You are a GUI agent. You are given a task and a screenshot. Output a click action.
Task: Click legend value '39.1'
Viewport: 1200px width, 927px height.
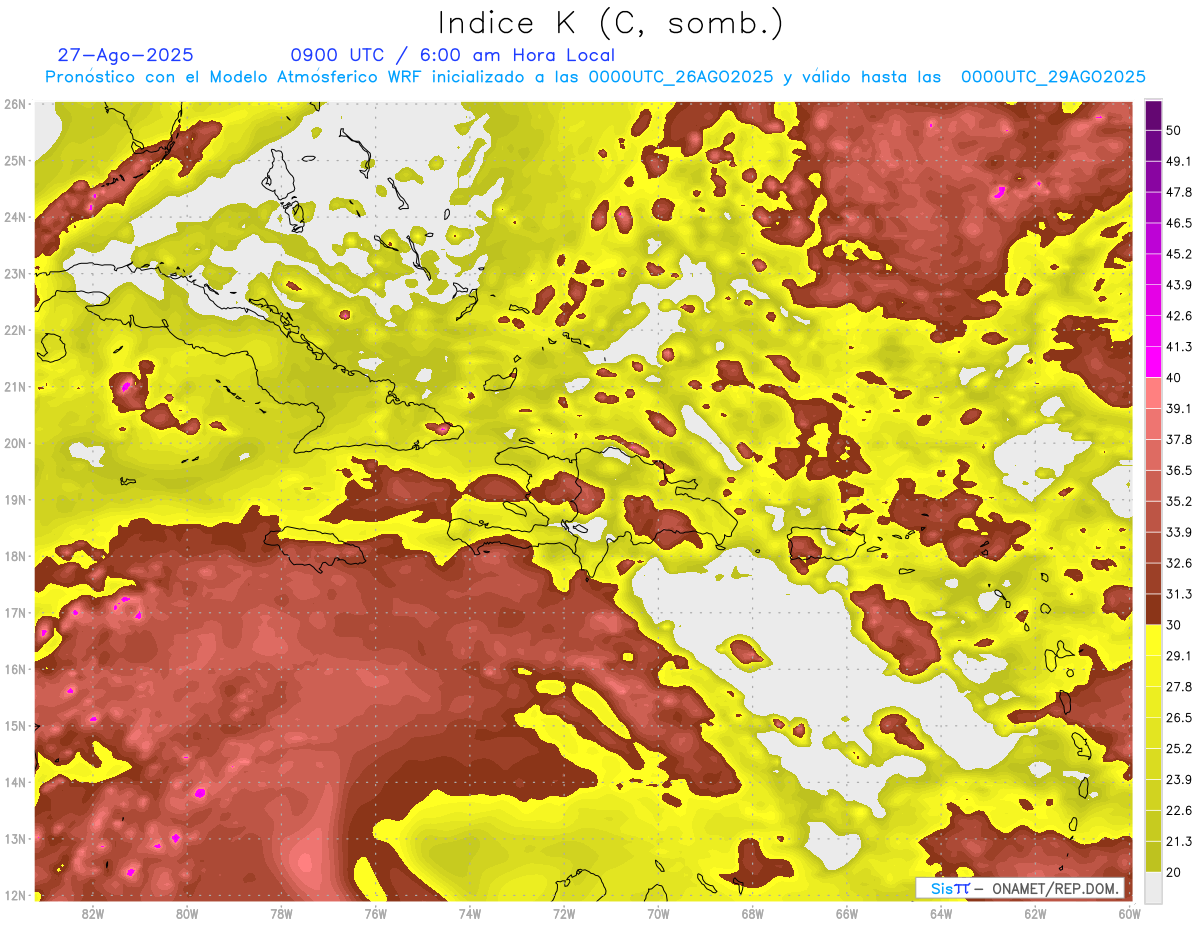pyautogui.click(x=1178, y=408)
